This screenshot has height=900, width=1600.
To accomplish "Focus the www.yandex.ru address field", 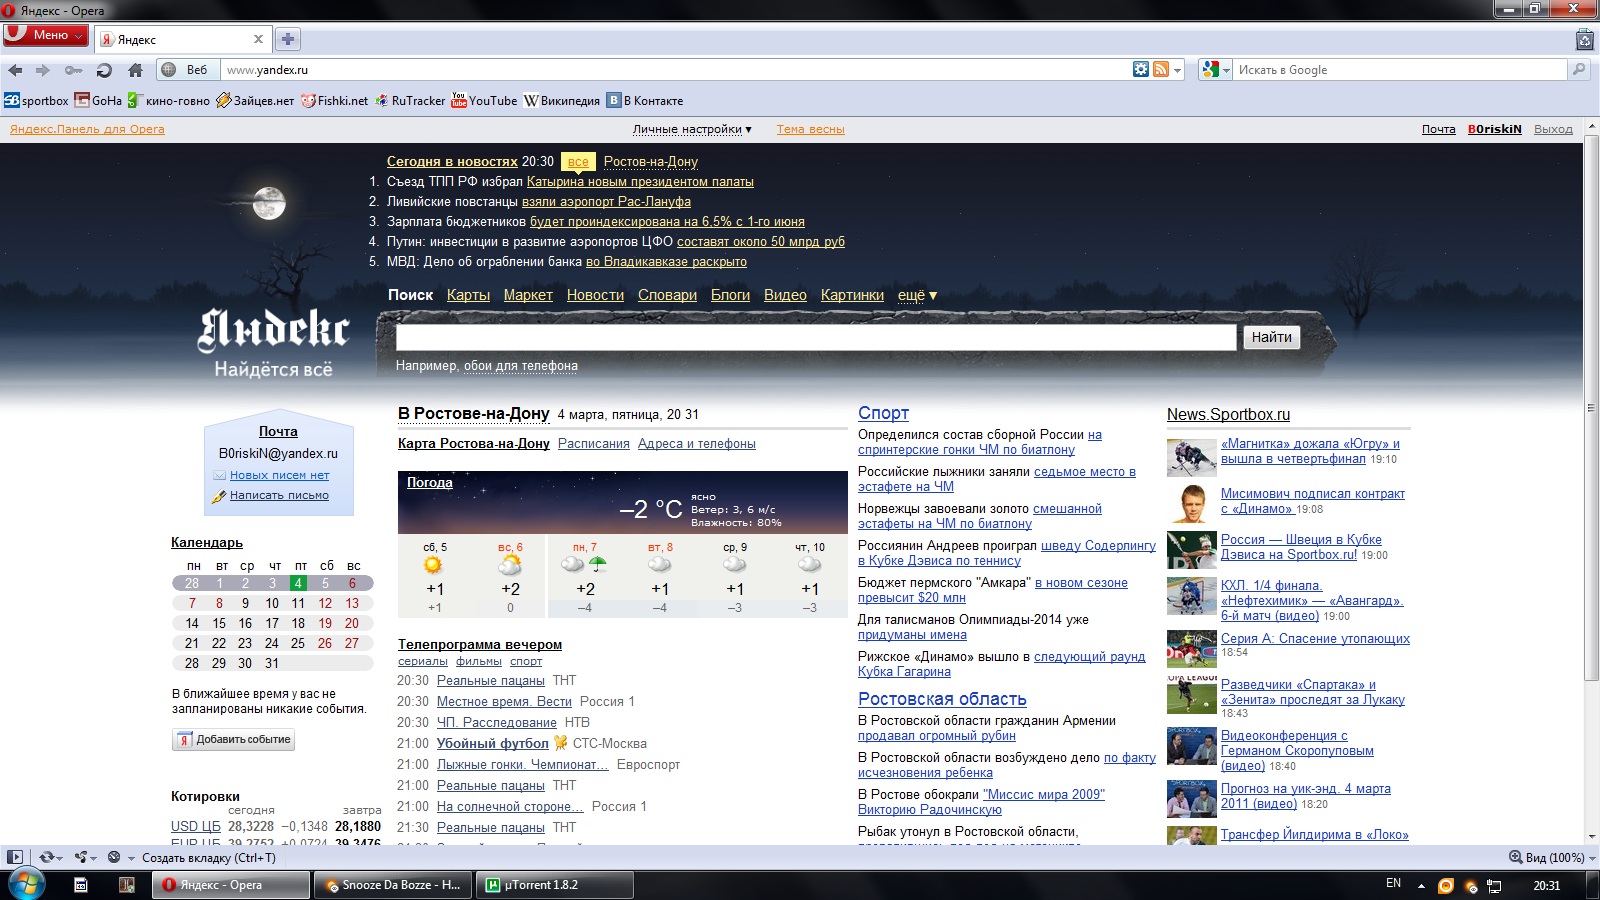I will (x=675, y=70).
